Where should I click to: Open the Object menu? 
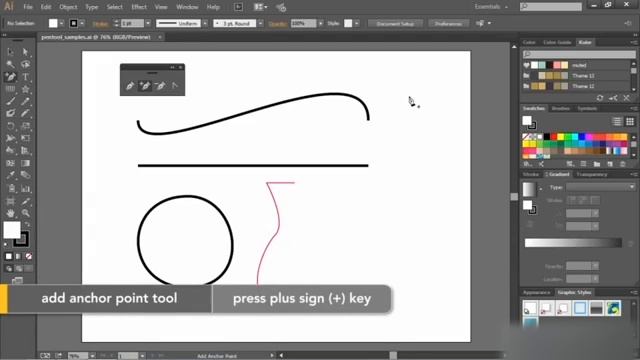pos(68,7)
